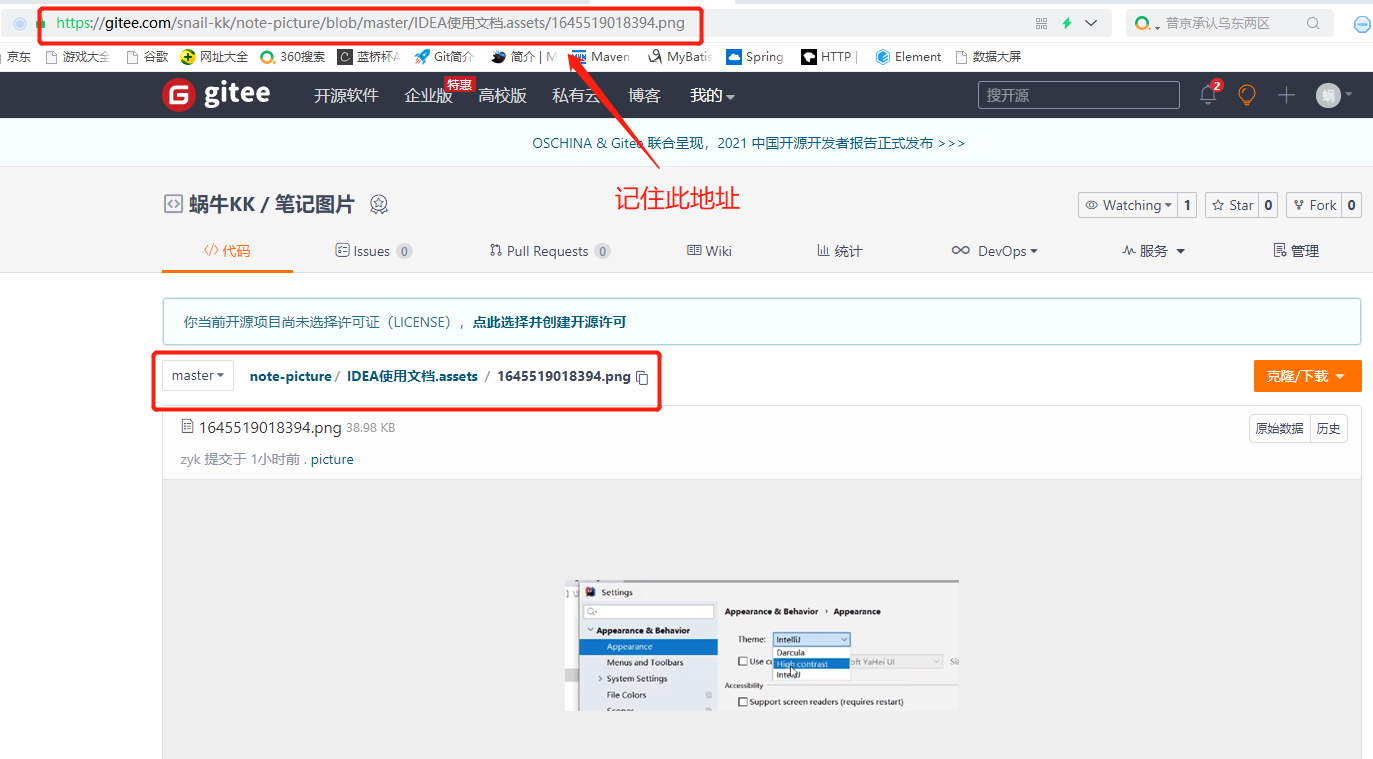Switch to the 代码 tab
1373x759 pixels.
(227, 250)
